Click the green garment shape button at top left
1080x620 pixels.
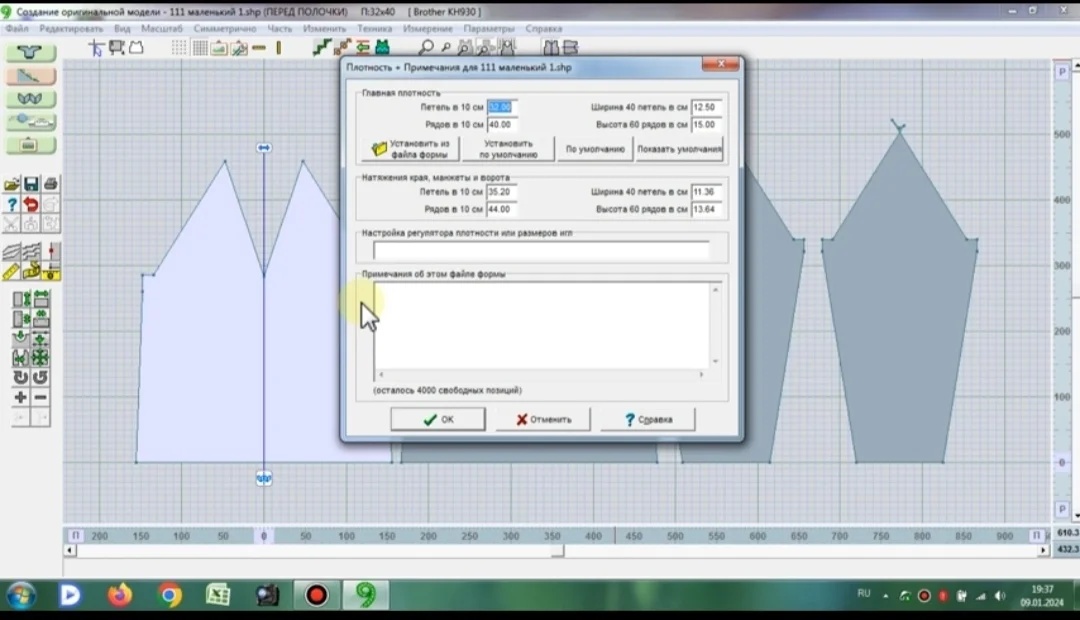(x=30, y=52)
